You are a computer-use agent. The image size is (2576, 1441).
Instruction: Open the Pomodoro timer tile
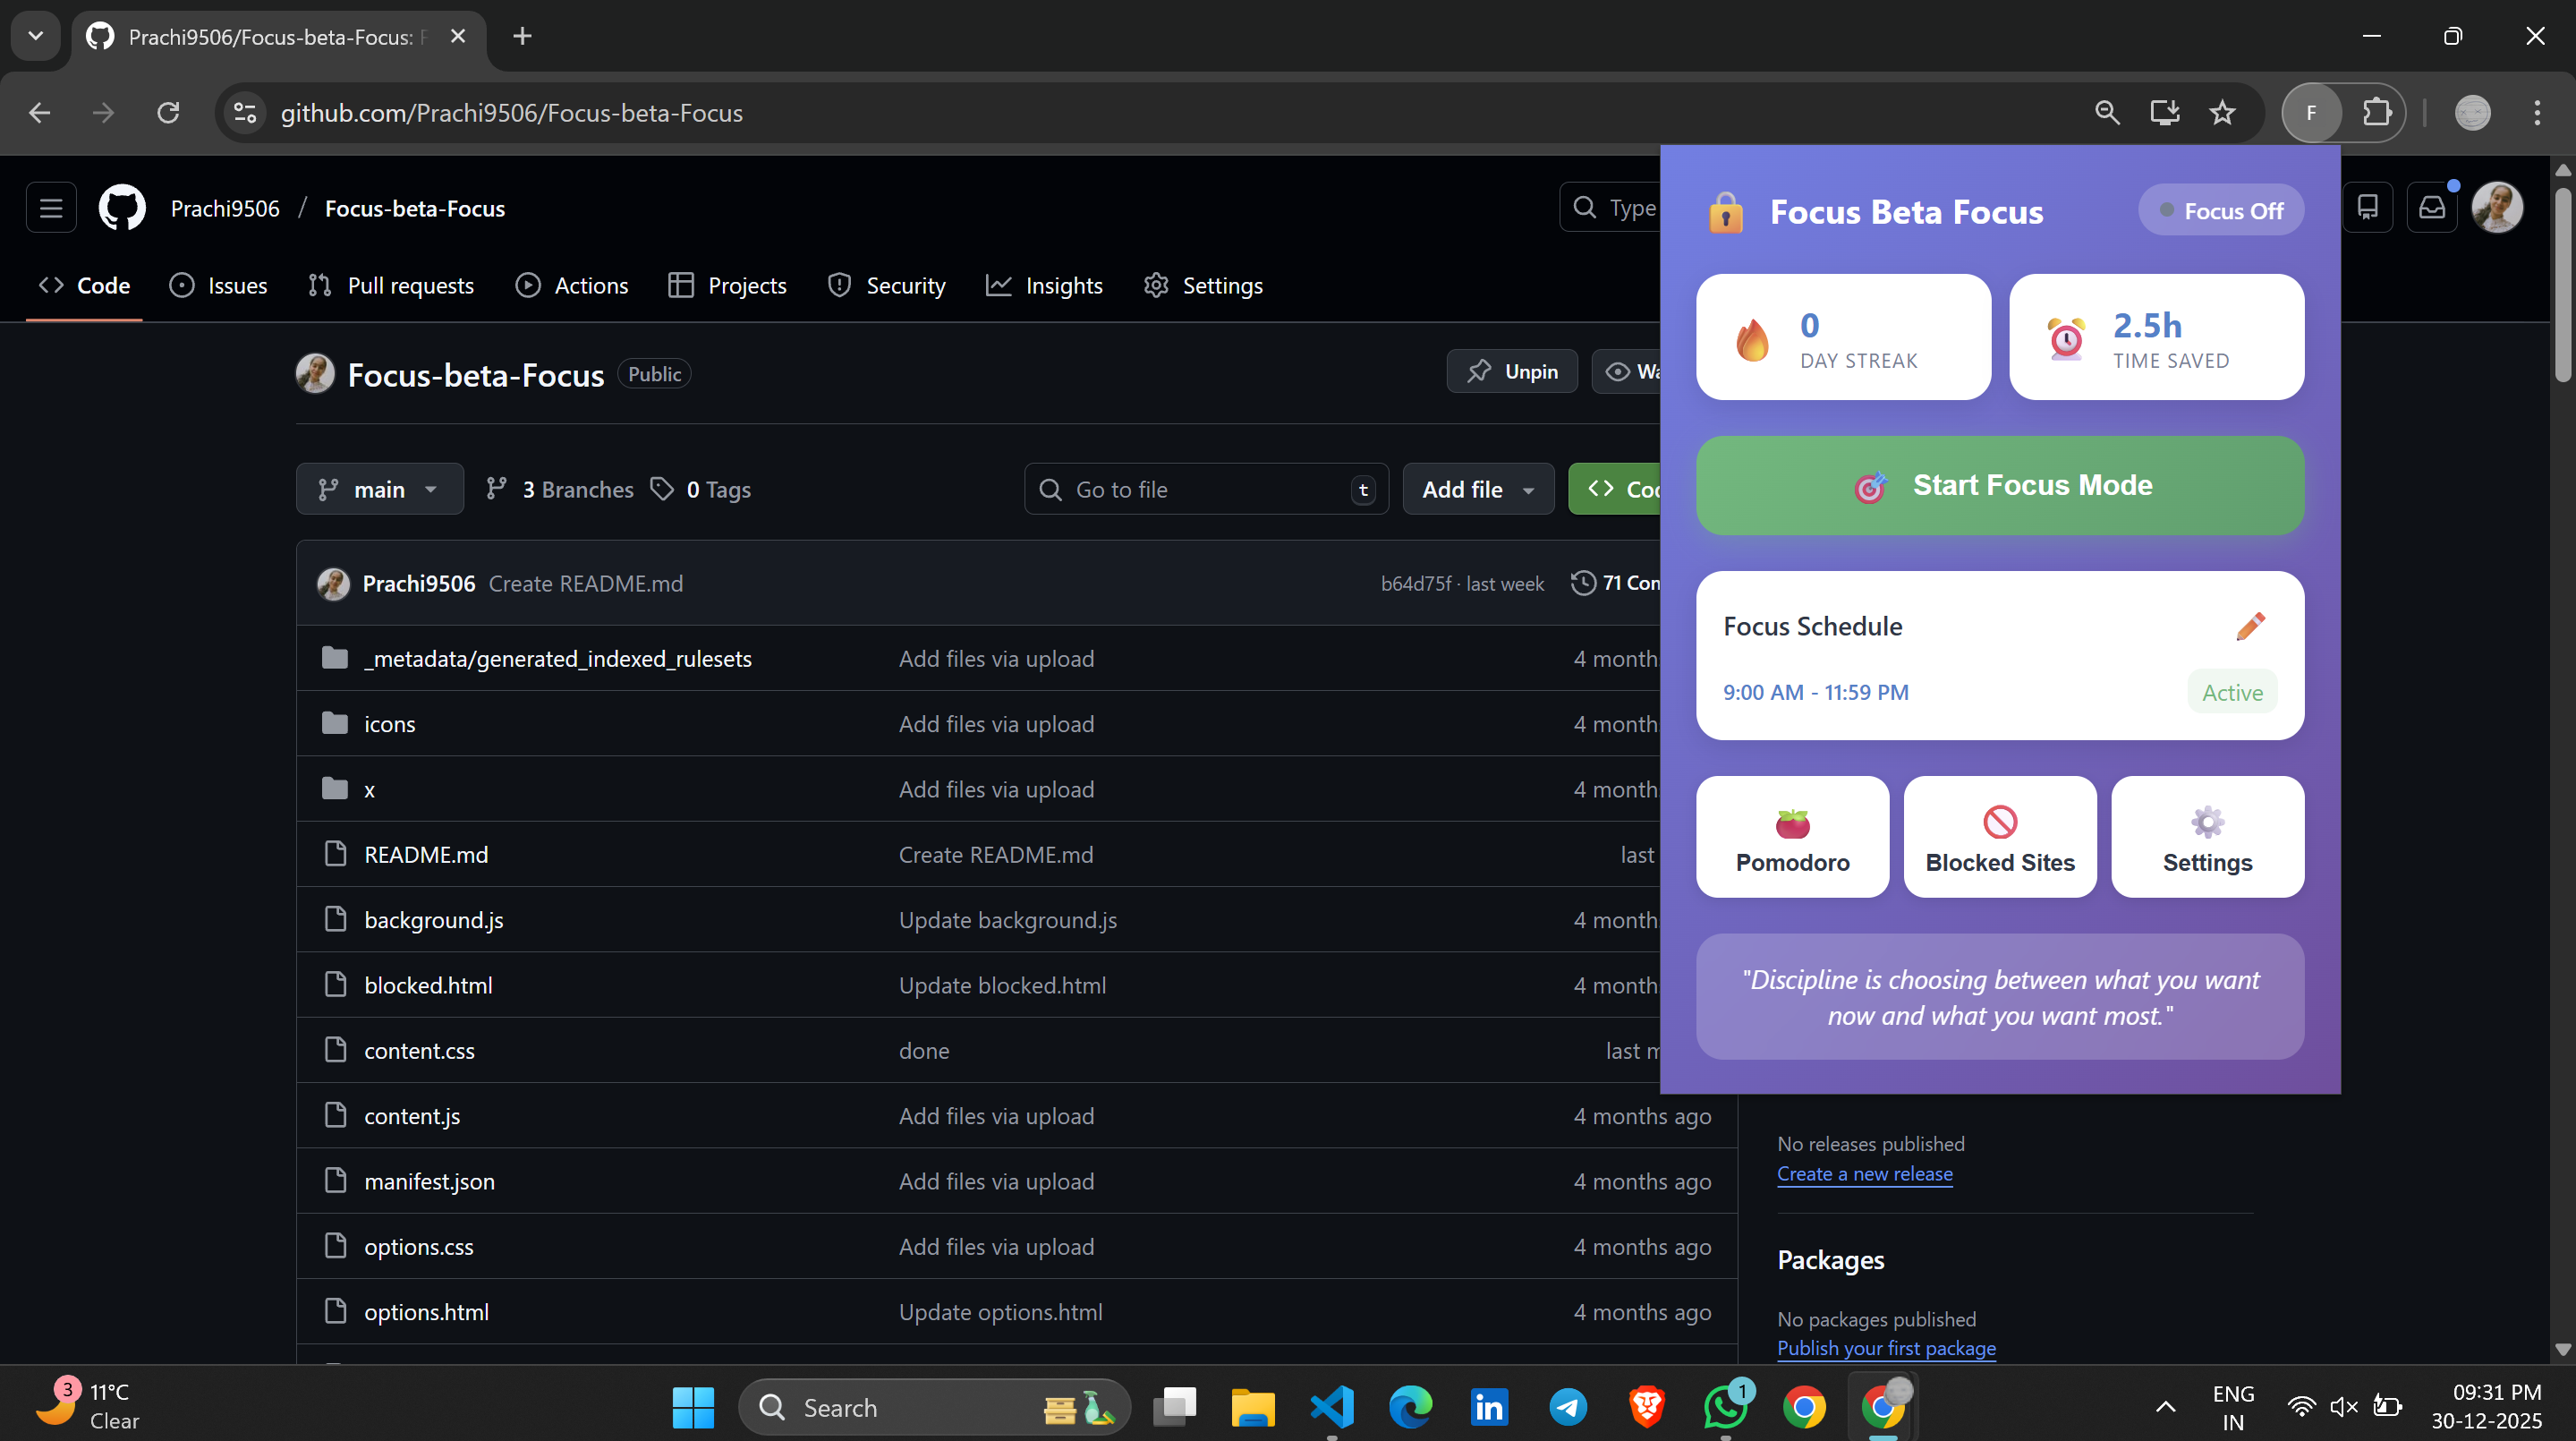pyautogui.click(x=1792, y=837)
